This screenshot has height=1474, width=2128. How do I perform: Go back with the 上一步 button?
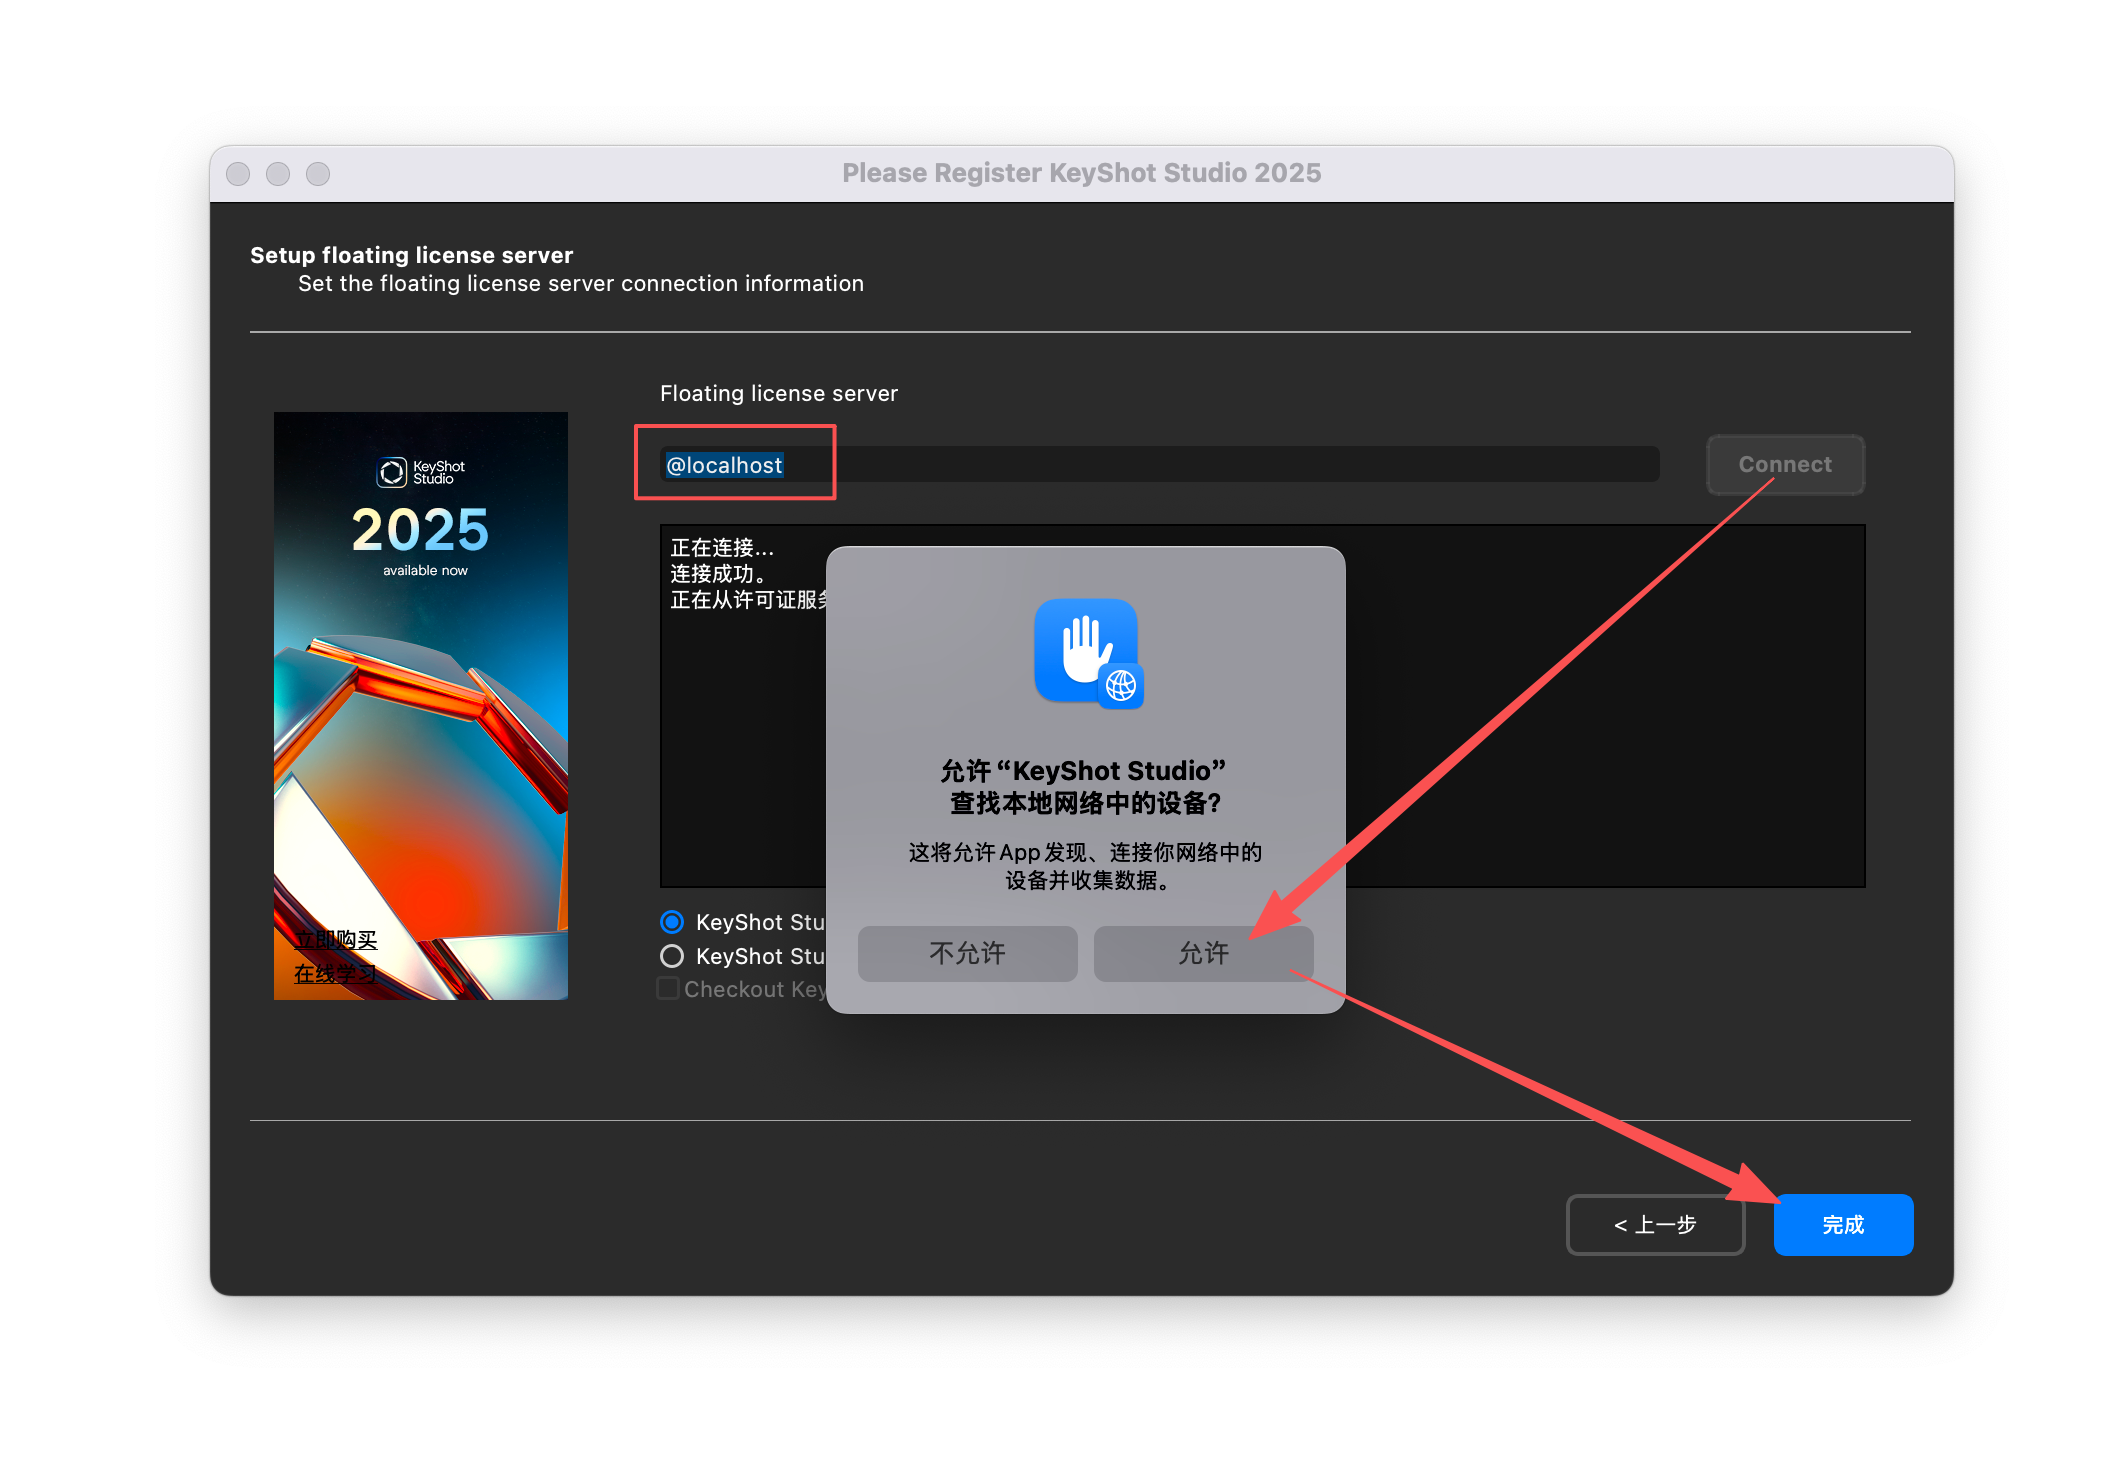point(1655,1224)
